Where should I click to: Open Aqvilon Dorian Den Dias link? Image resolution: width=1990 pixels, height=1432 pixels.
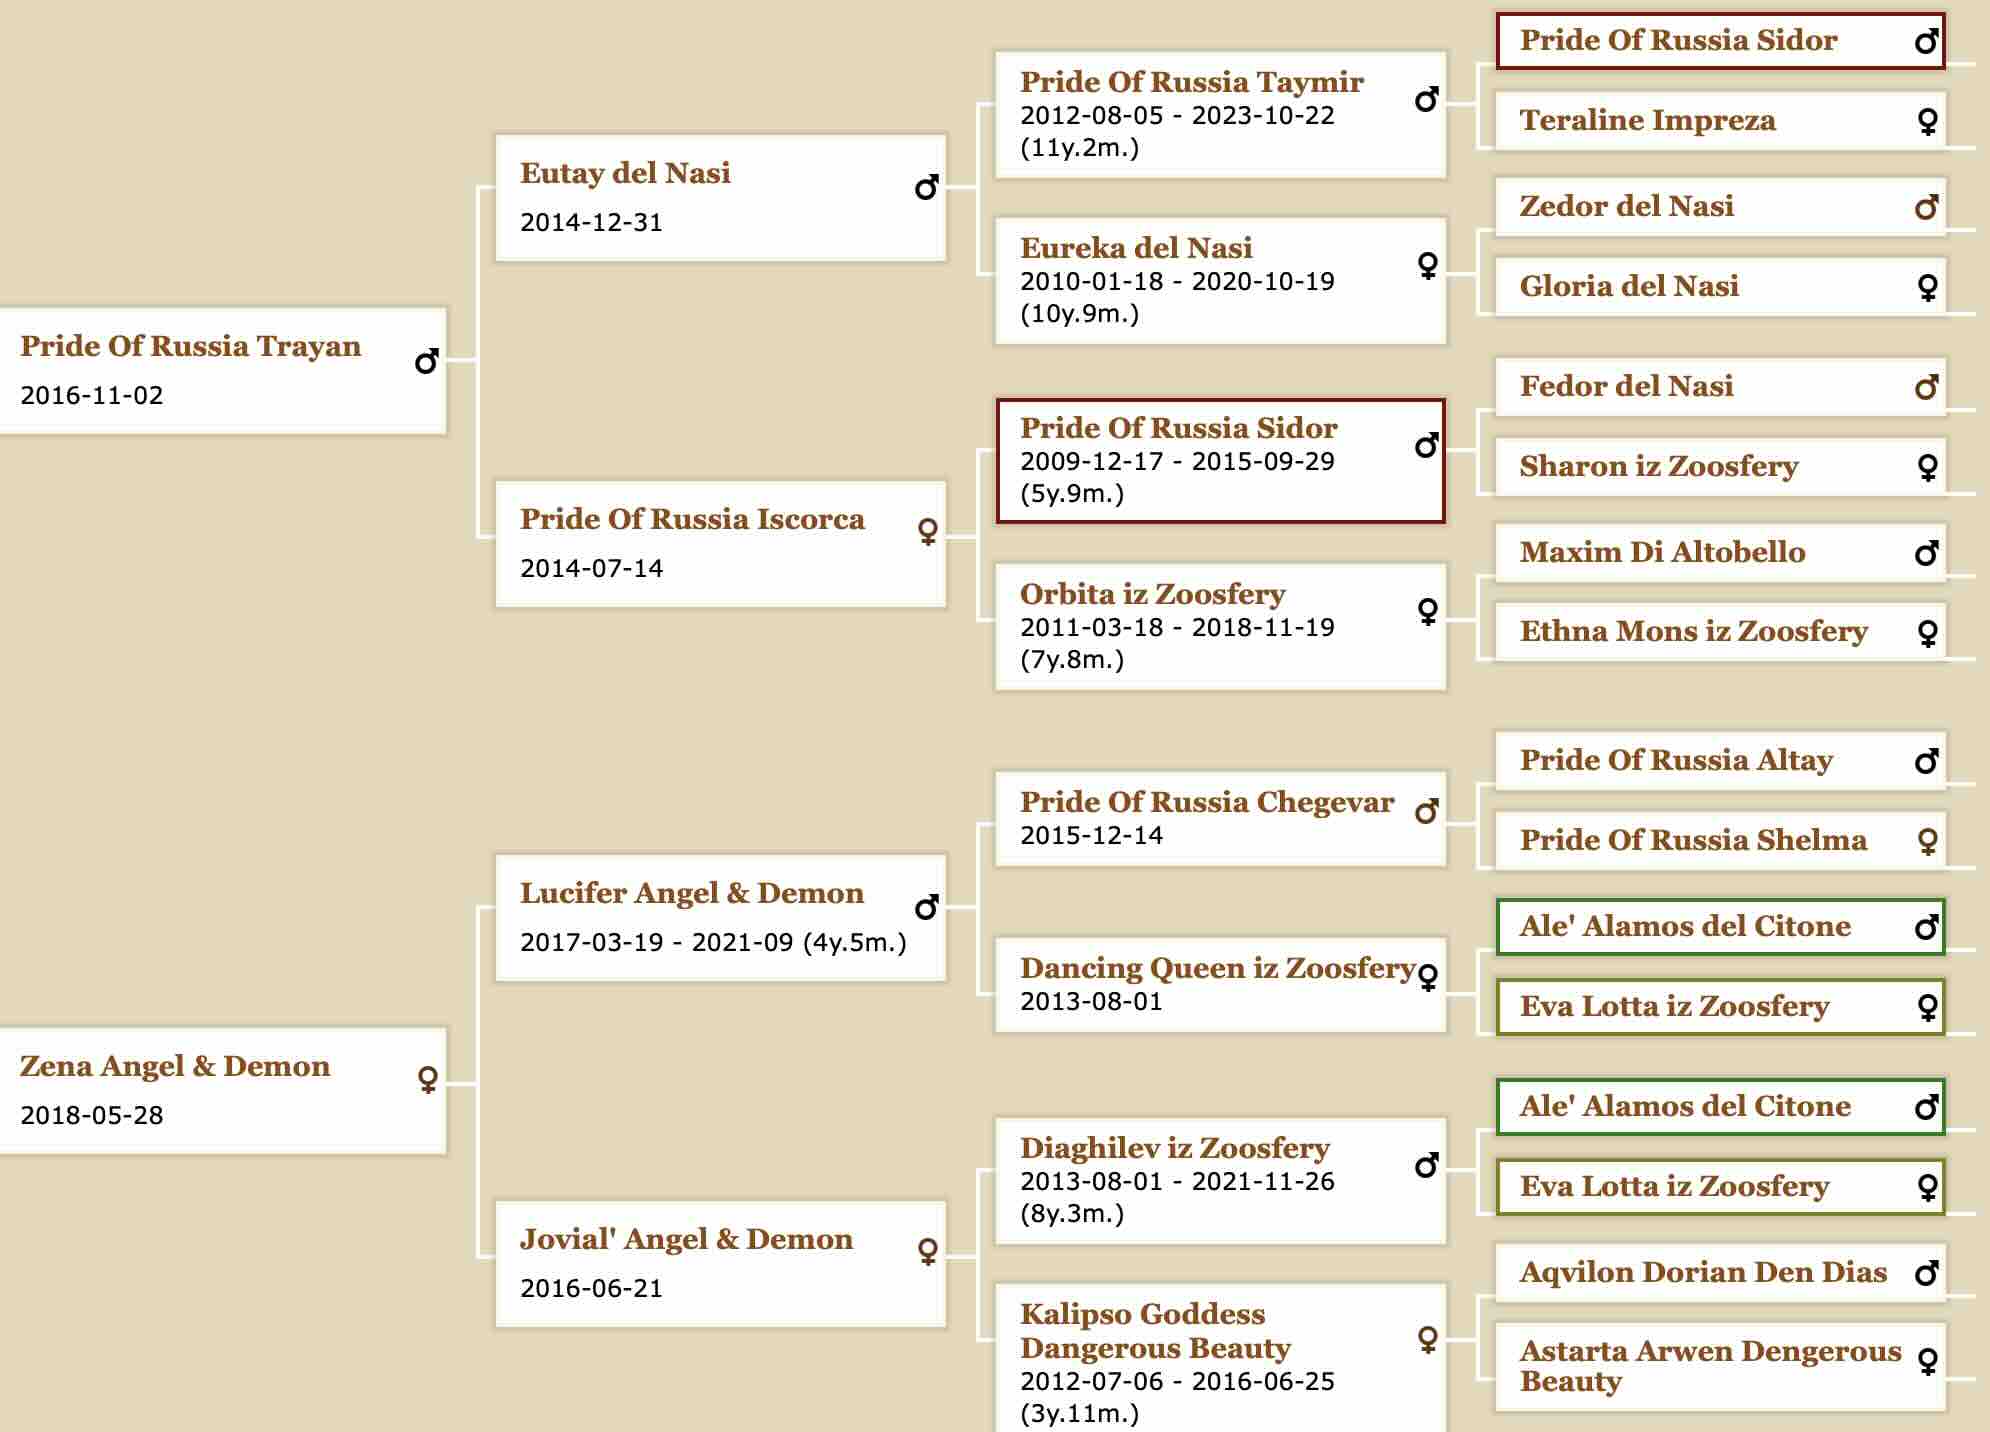click(1703, 1271)
